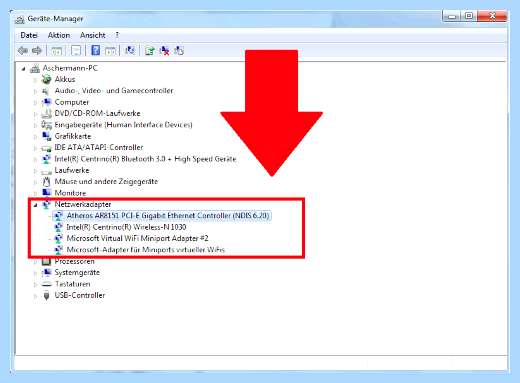The image size is (520, 383).
Task: Maximize the Geräte-Manager window
Action: click(469, 16)
